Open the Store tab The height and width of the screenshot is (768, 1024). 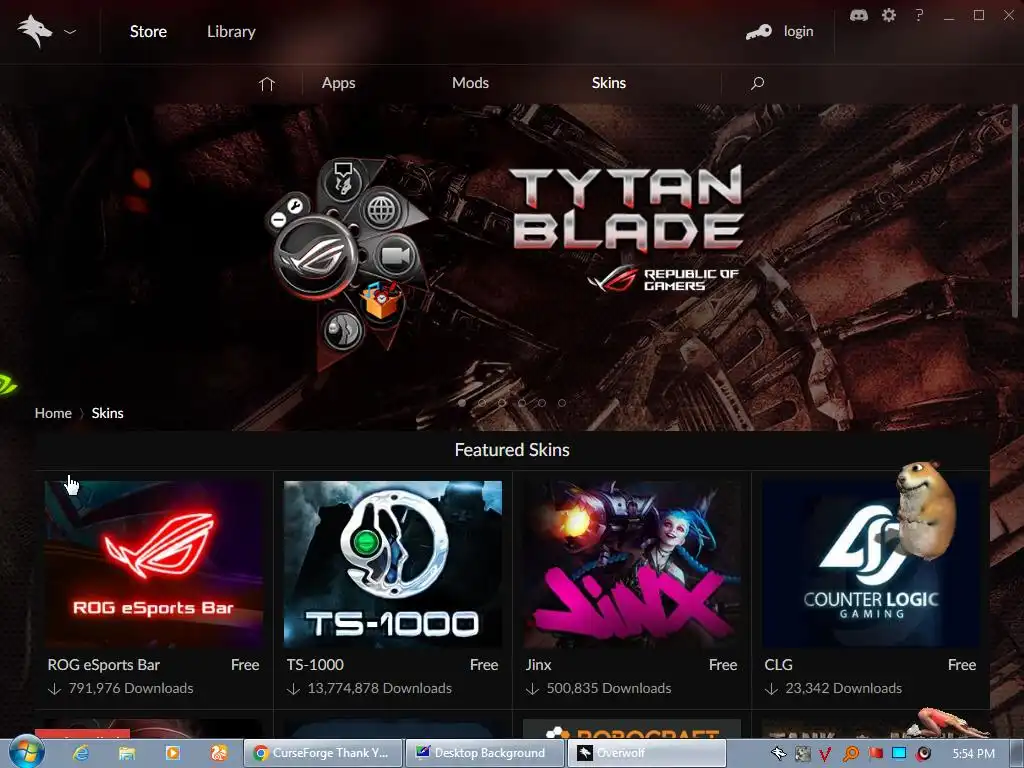point(148,31)
